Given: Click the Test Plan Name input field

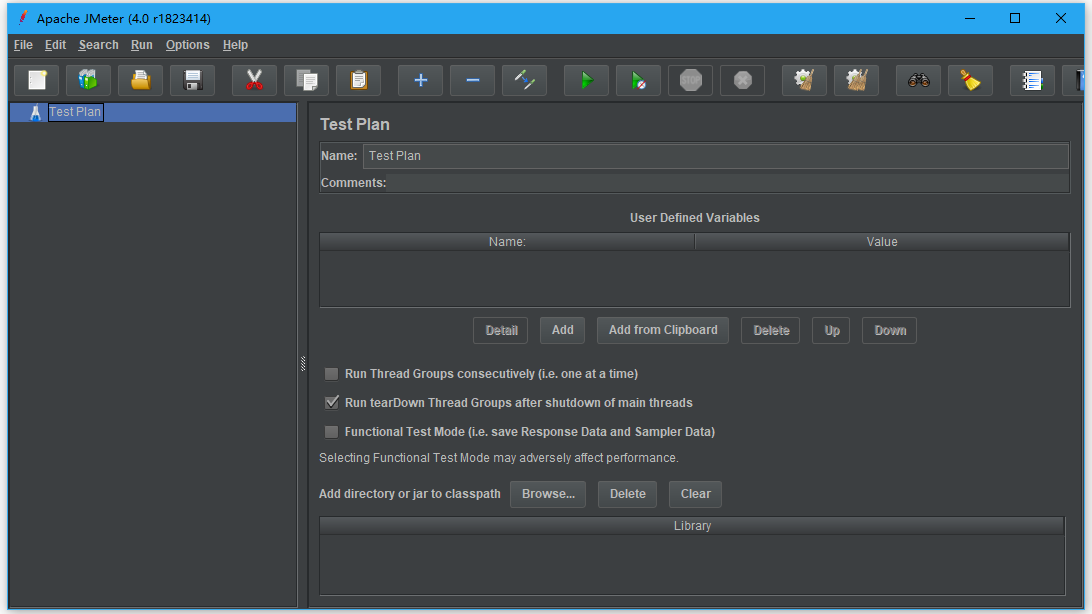Looking at the screenshot, I should [714, 156].
